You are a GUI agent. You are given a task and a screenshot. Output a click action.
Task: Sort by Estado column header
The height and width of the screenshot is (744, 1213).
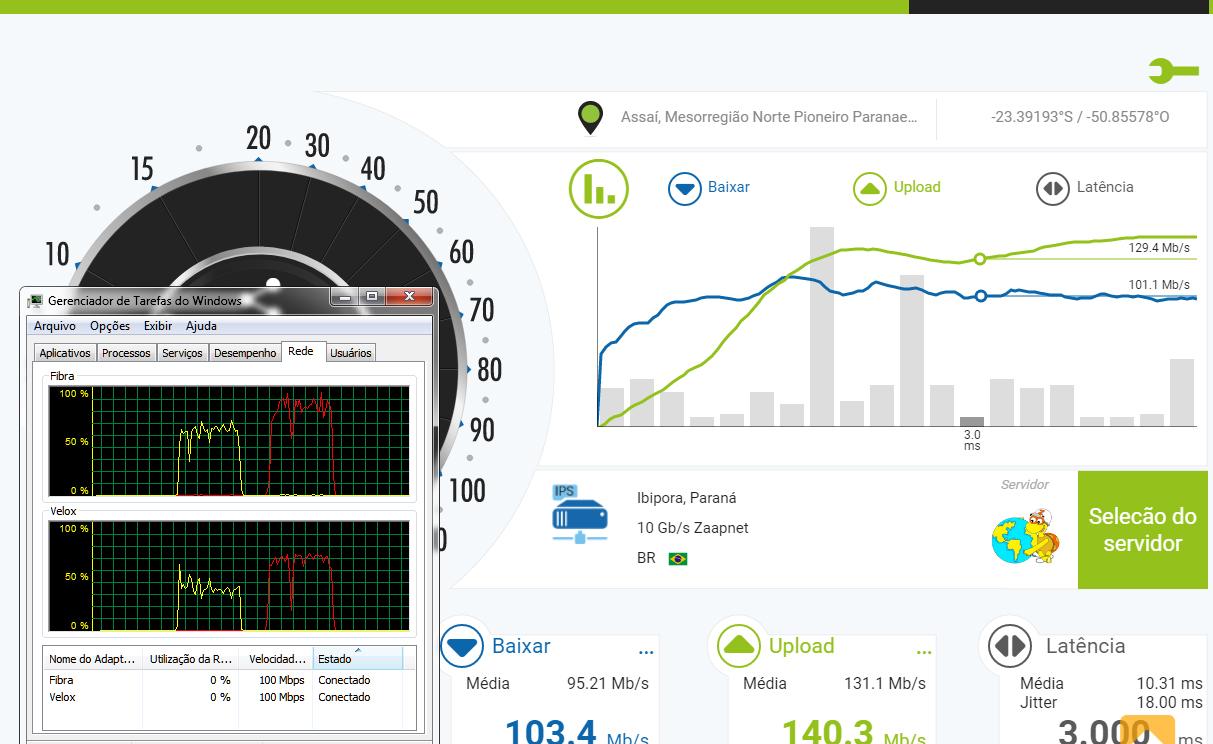pyautogui.click(x=358, y=659)
